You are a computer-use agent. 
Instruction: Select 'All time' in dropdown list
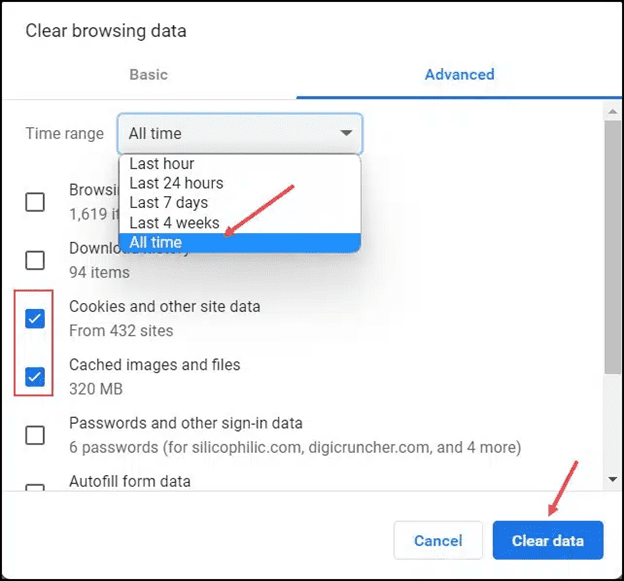pyautogui.click(x=156, y=242)
